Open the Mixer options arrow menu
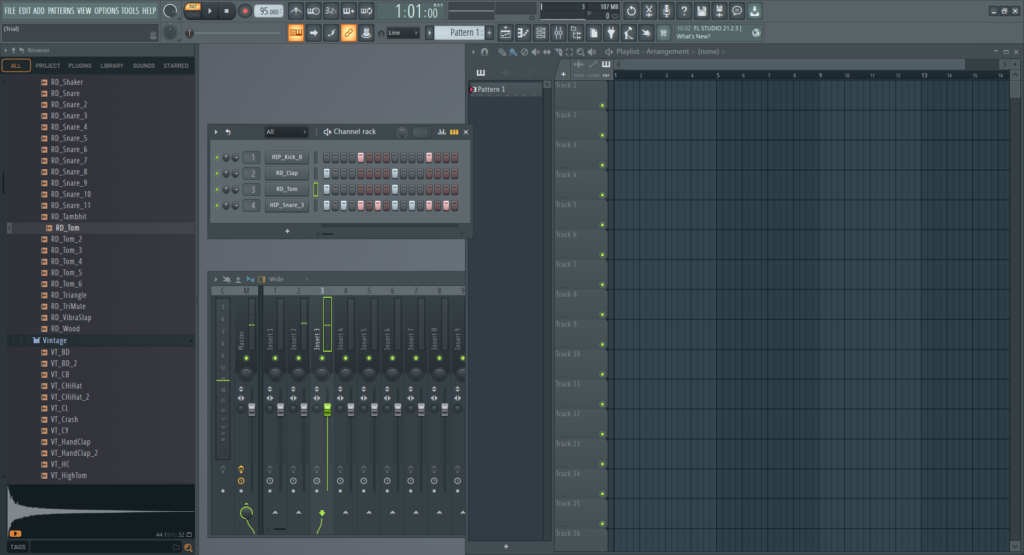The image size is (1024, 555). click(216, 279)
